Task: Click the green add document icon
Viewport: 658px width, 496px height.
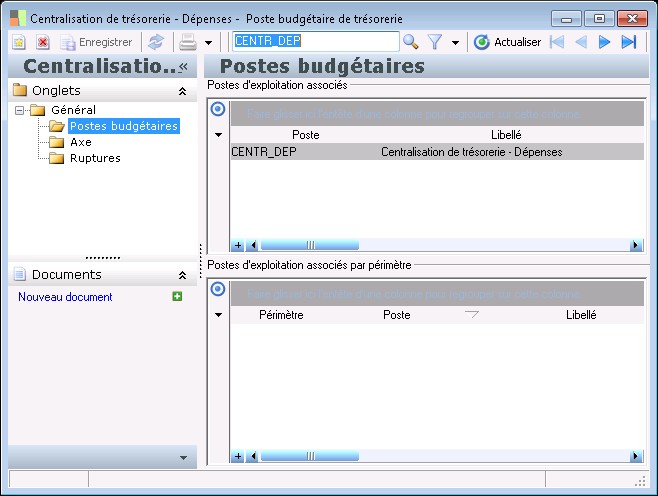Action: tap(177, 297)
